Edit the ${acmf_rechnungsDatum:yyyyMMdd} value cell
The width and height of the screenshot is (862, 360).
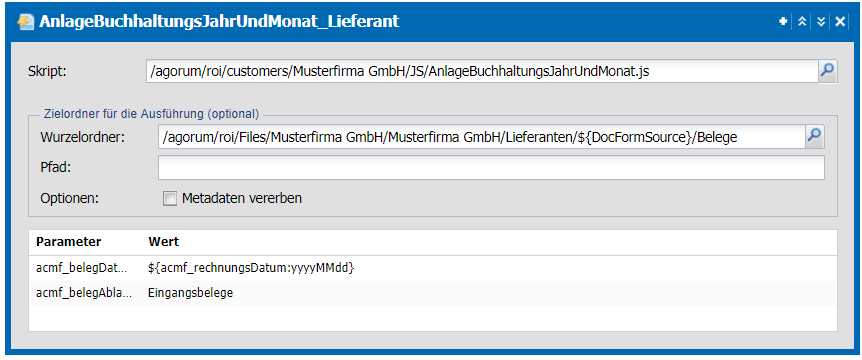(251, 268)
